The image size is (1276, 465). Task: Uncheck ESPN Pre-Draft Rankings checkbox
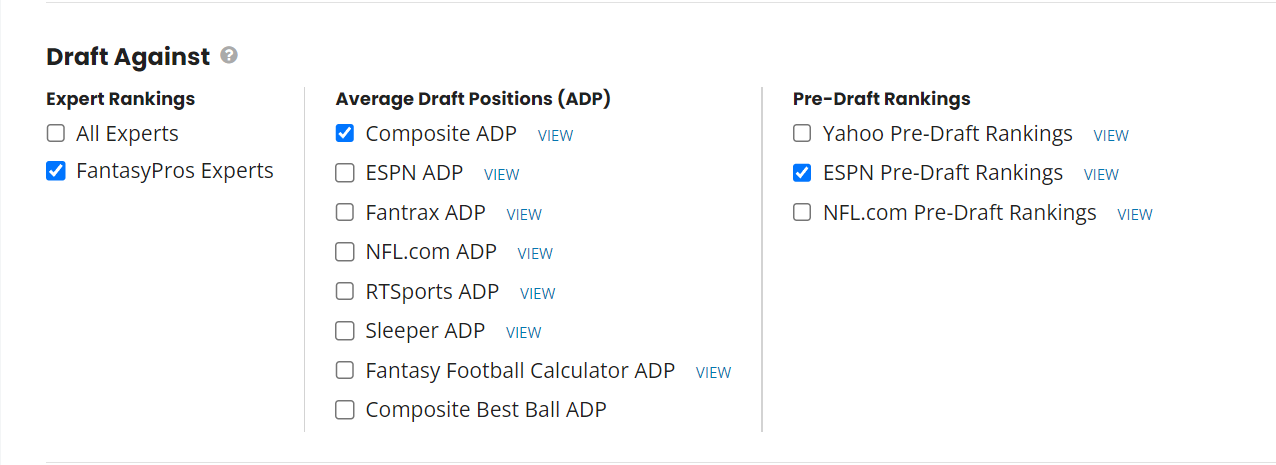tap(802, 173)
